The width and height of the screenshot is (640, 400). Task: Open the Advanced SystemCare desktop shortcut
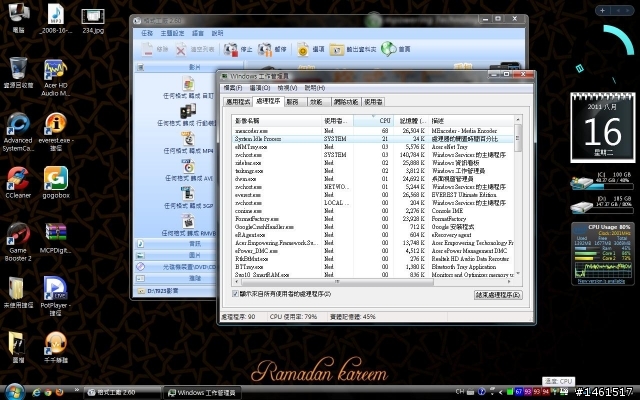18,131
